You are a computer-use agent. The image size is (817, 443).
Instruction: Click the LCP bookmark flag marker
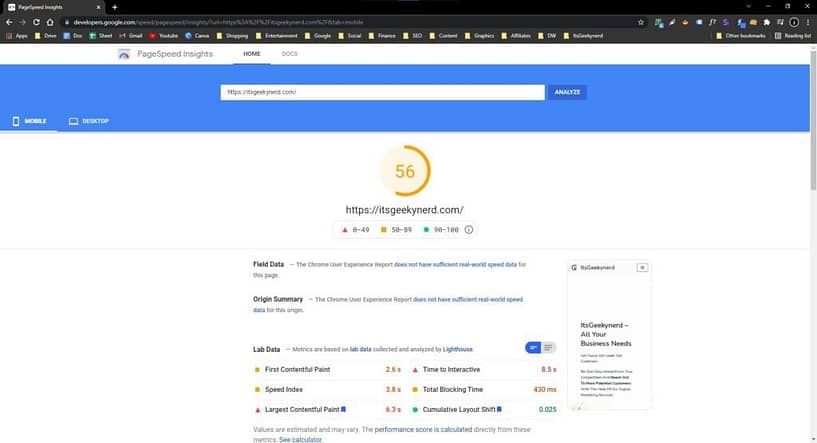[343, 410]
